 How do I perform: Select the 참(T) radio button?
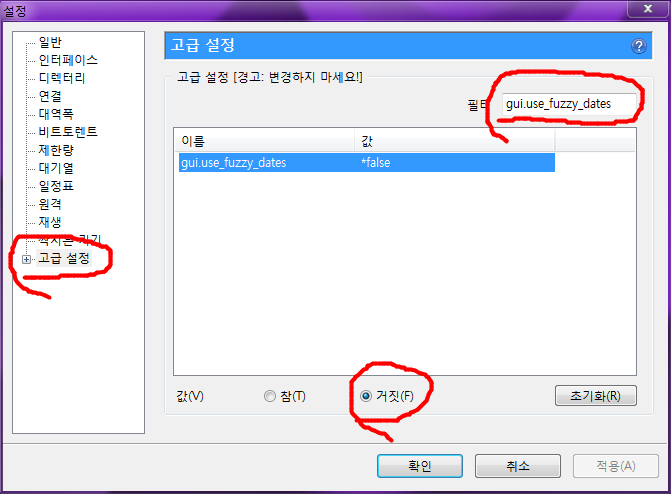coord(270,396)
